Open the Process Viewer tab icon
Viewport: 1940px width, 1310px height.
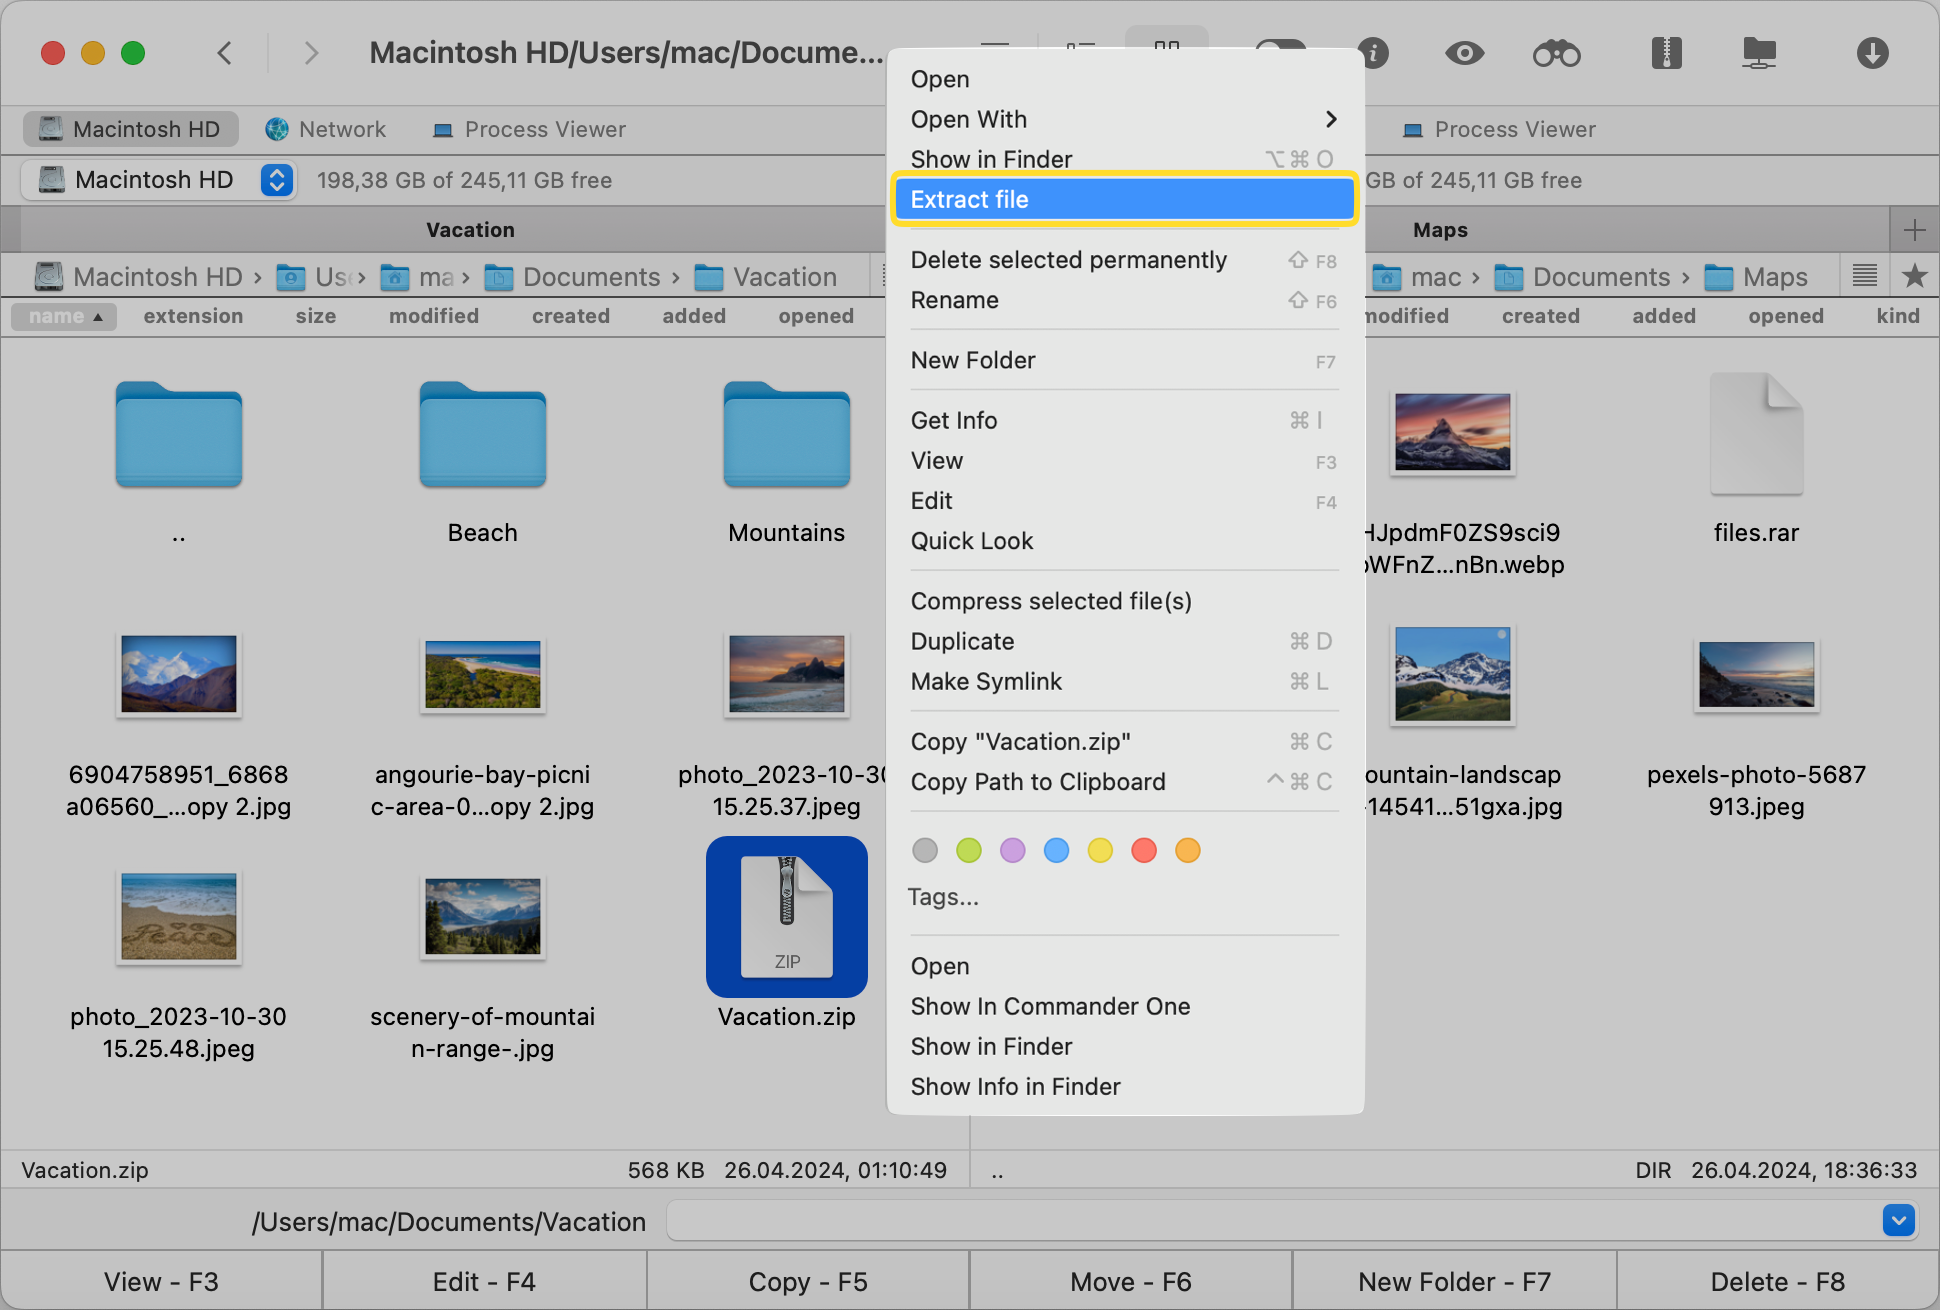tap(443, 129)
